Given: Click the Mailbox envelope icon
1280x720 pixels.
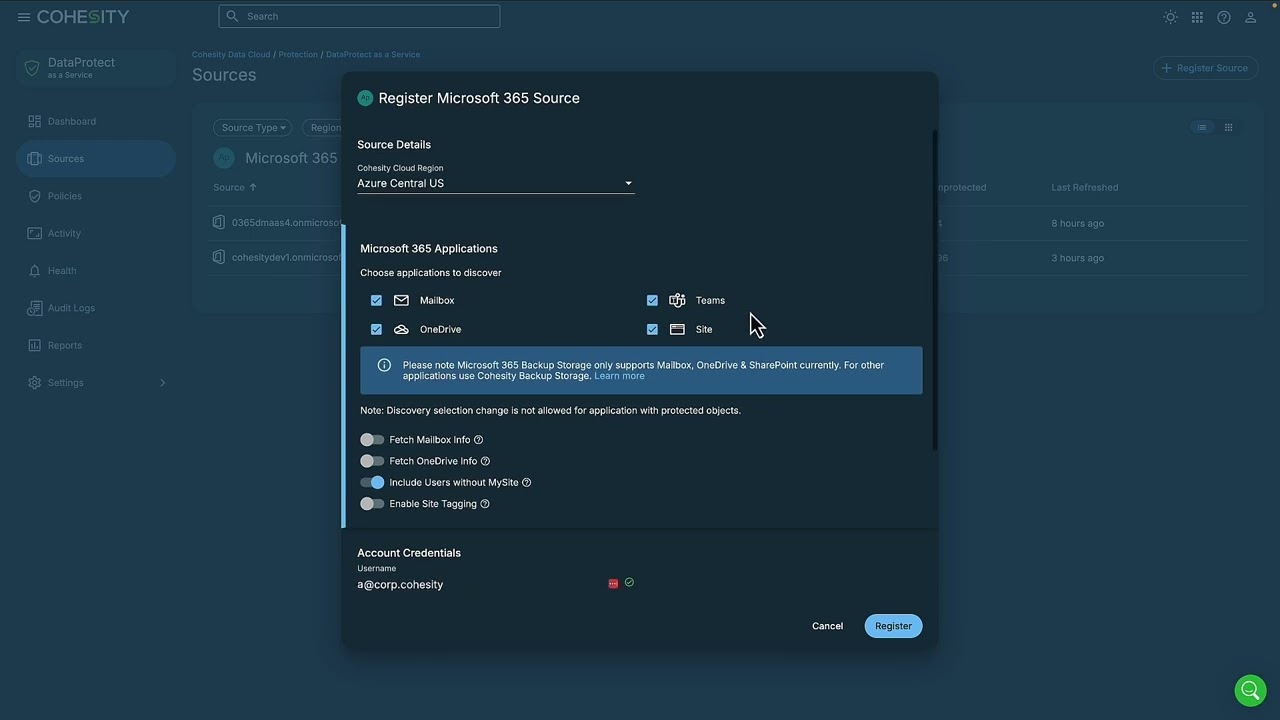Looking at the screenshot, I should click(x=401, y=300).
